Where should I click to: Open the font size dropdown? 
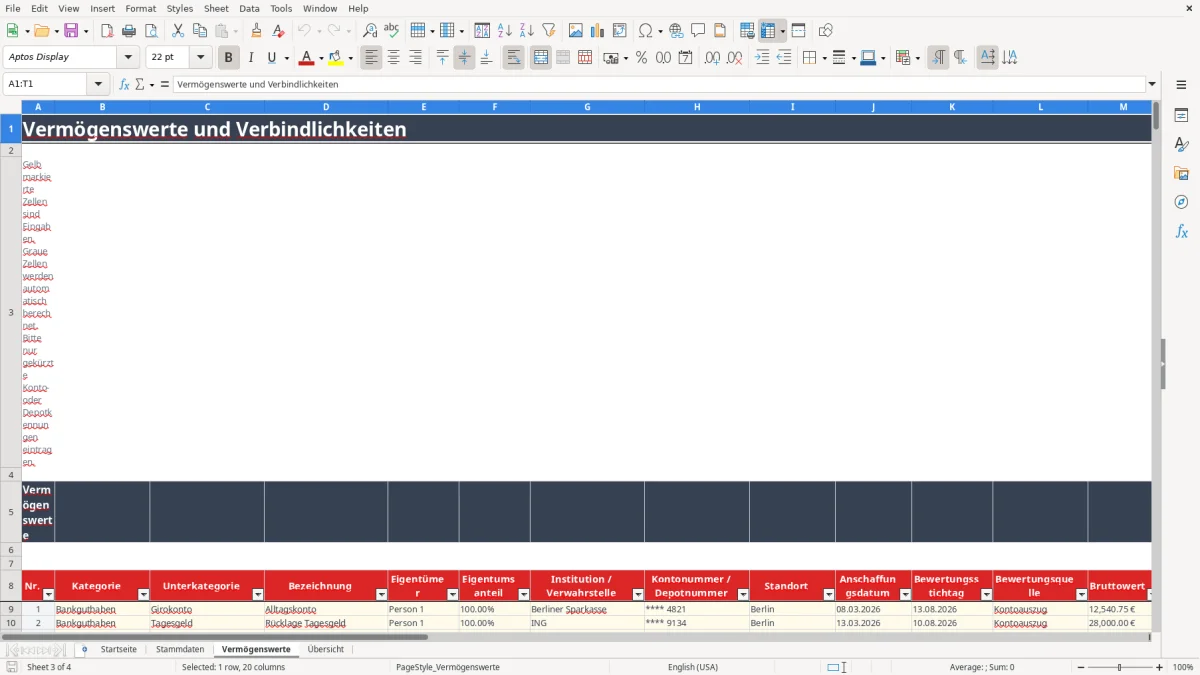tap(200, 57)
